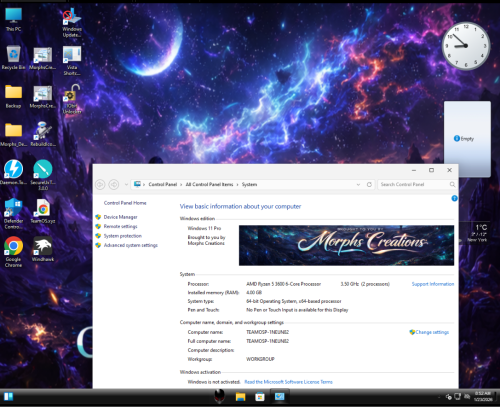Open the Windows Update desktop shortcut

tap(72, 23)
